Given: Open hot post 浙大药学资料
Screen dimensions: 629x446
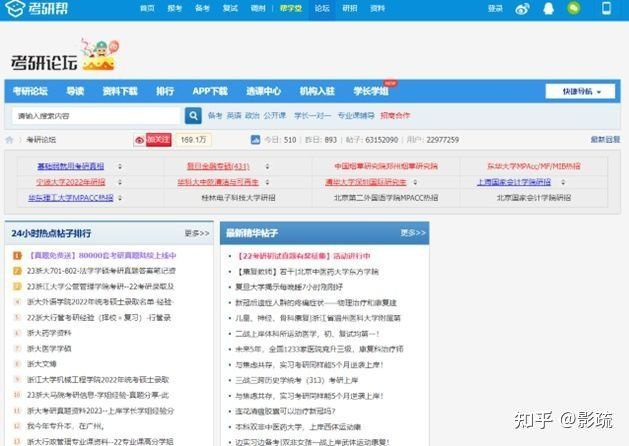Looking at the screenshot, I should (x=49, y=333).
